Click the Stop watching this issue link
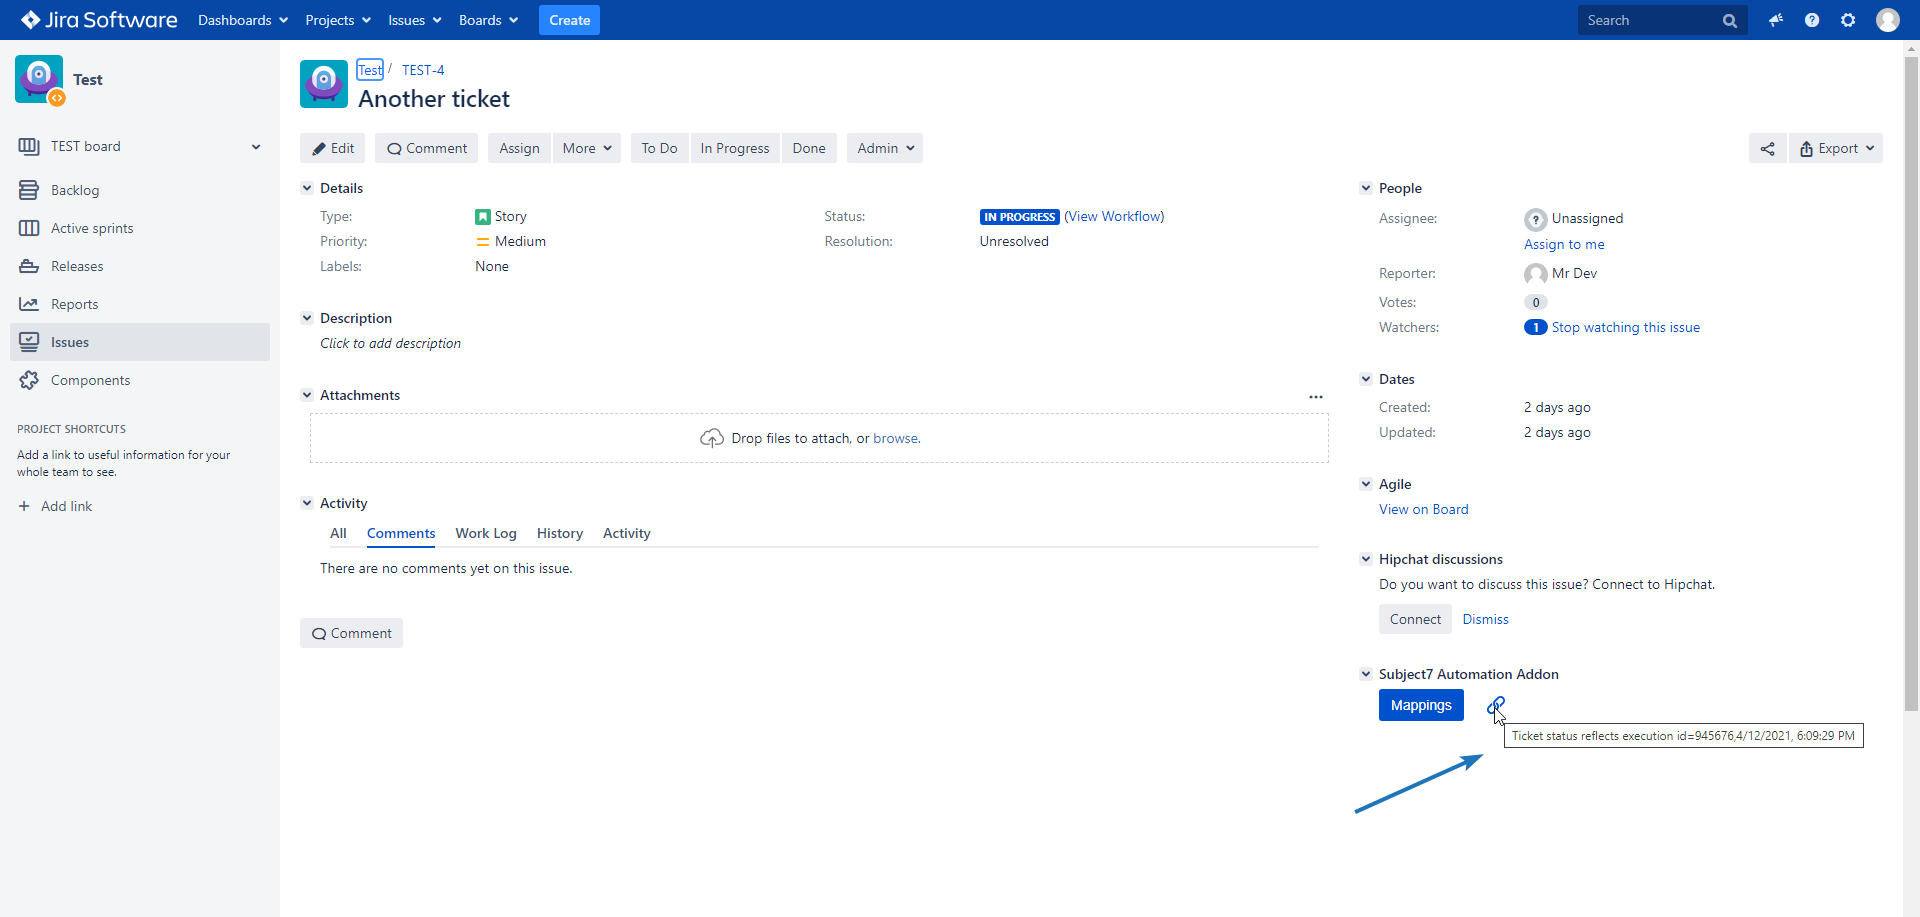The image size is (1920, 917). 1625,327
